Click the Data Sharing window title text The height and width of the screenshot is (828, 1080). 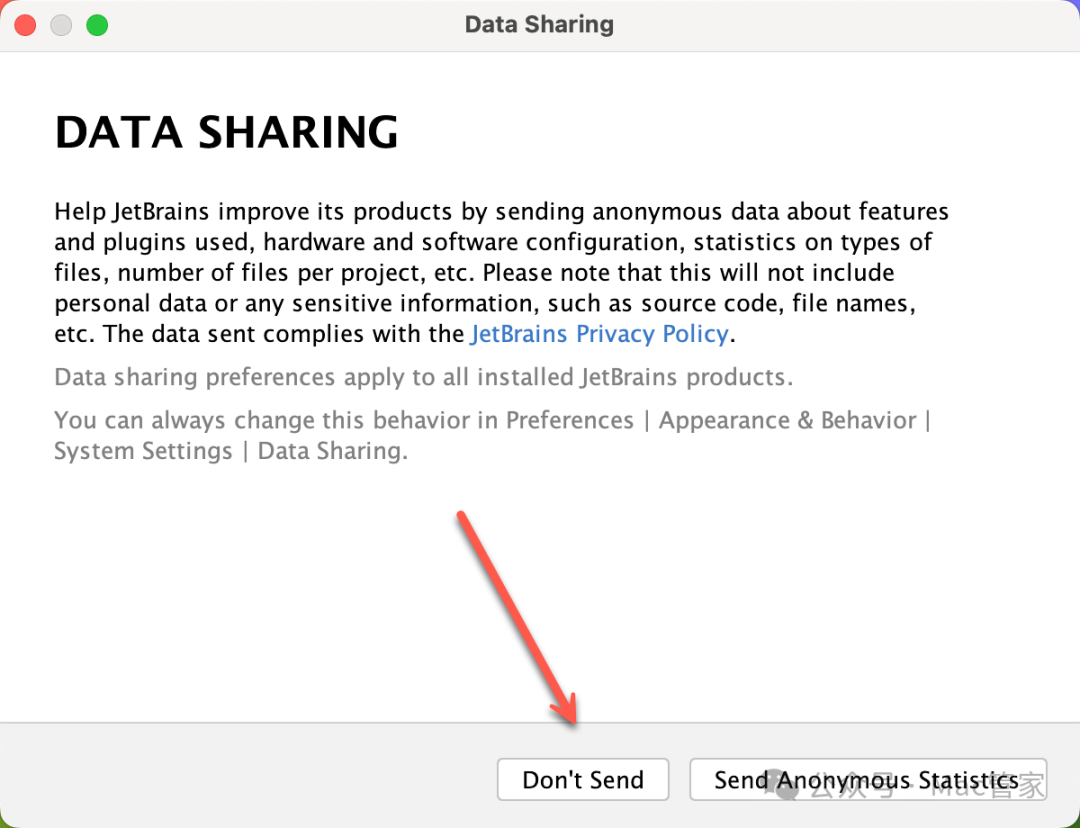pos(539,25)
